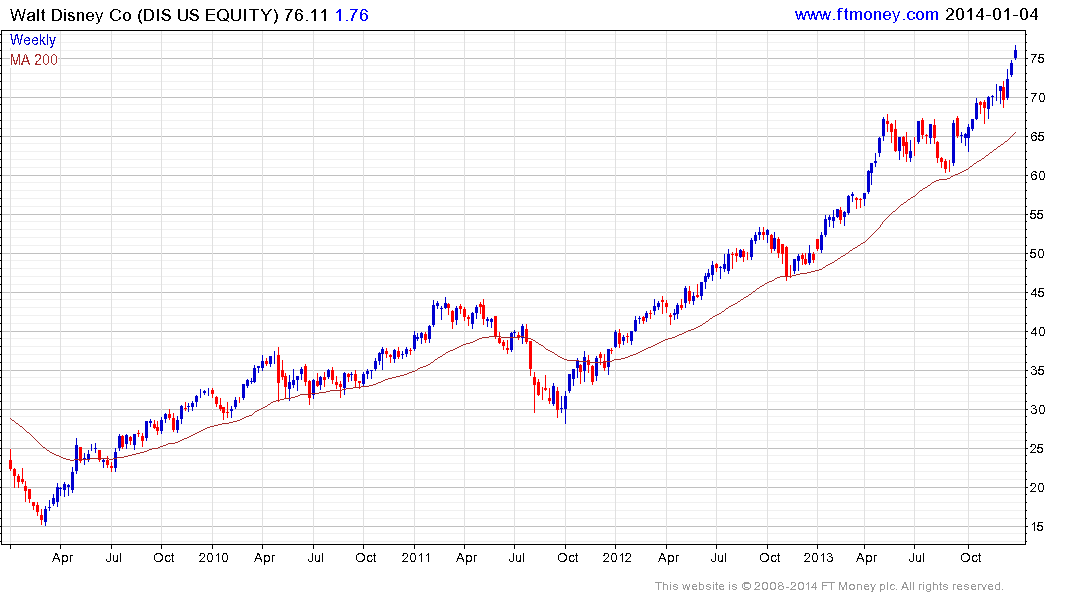Click the 50 price axis label
The image size is (1075, 600).
coord(1037,254)
